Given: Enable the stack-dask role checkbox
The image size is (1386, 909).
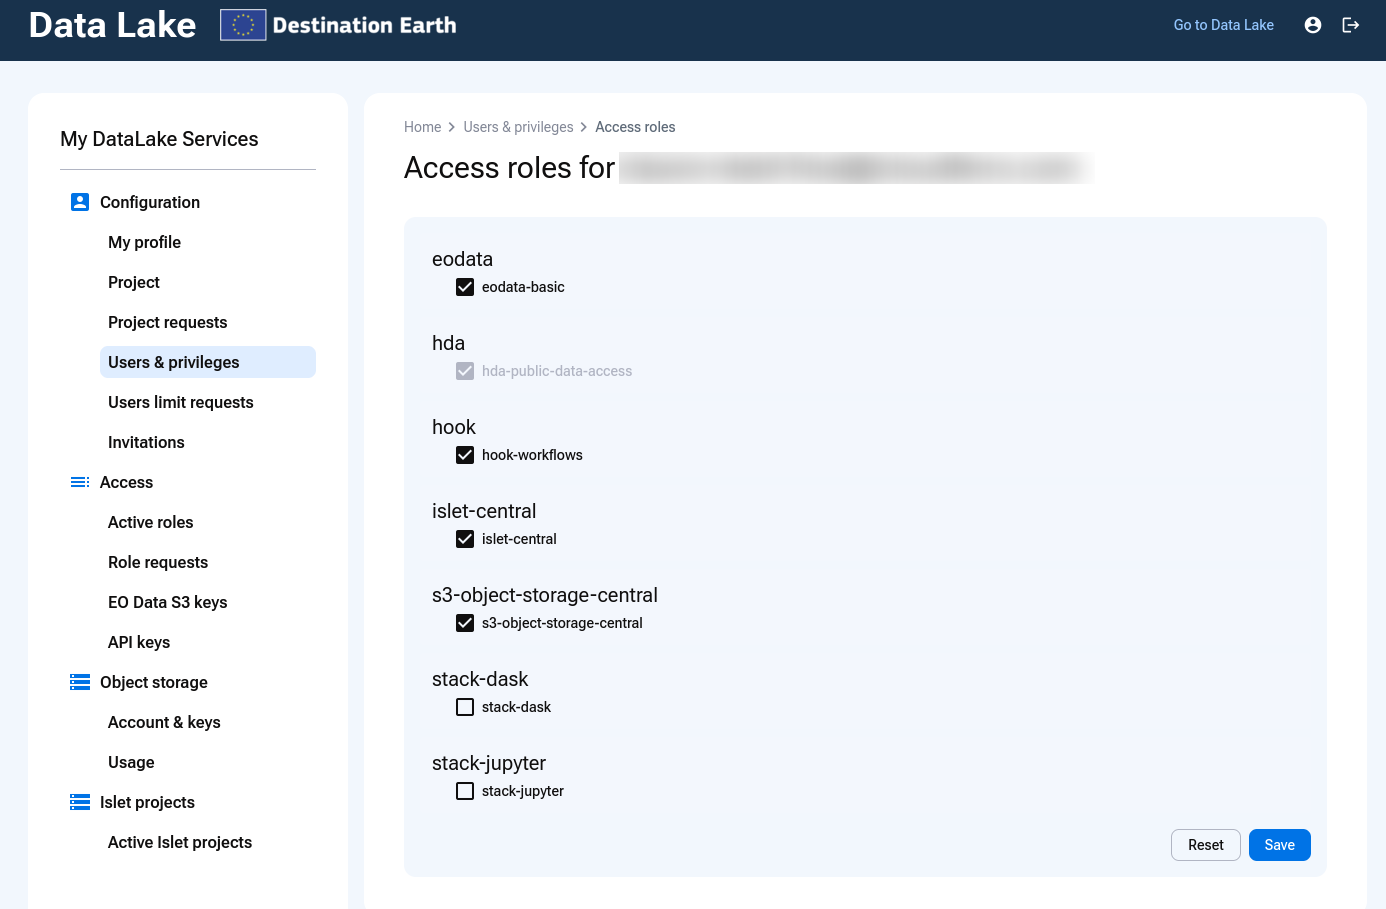Looking at the screenshot, I should (x=465, y=707).
